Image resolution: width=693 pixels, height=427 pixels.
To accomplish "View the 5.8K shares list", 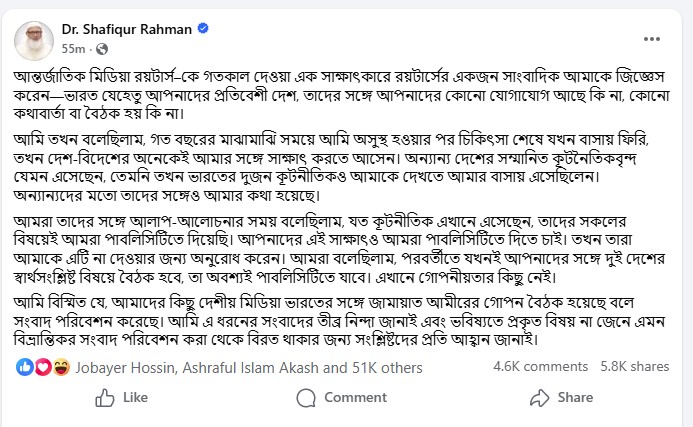I will (x=633, y=368).
